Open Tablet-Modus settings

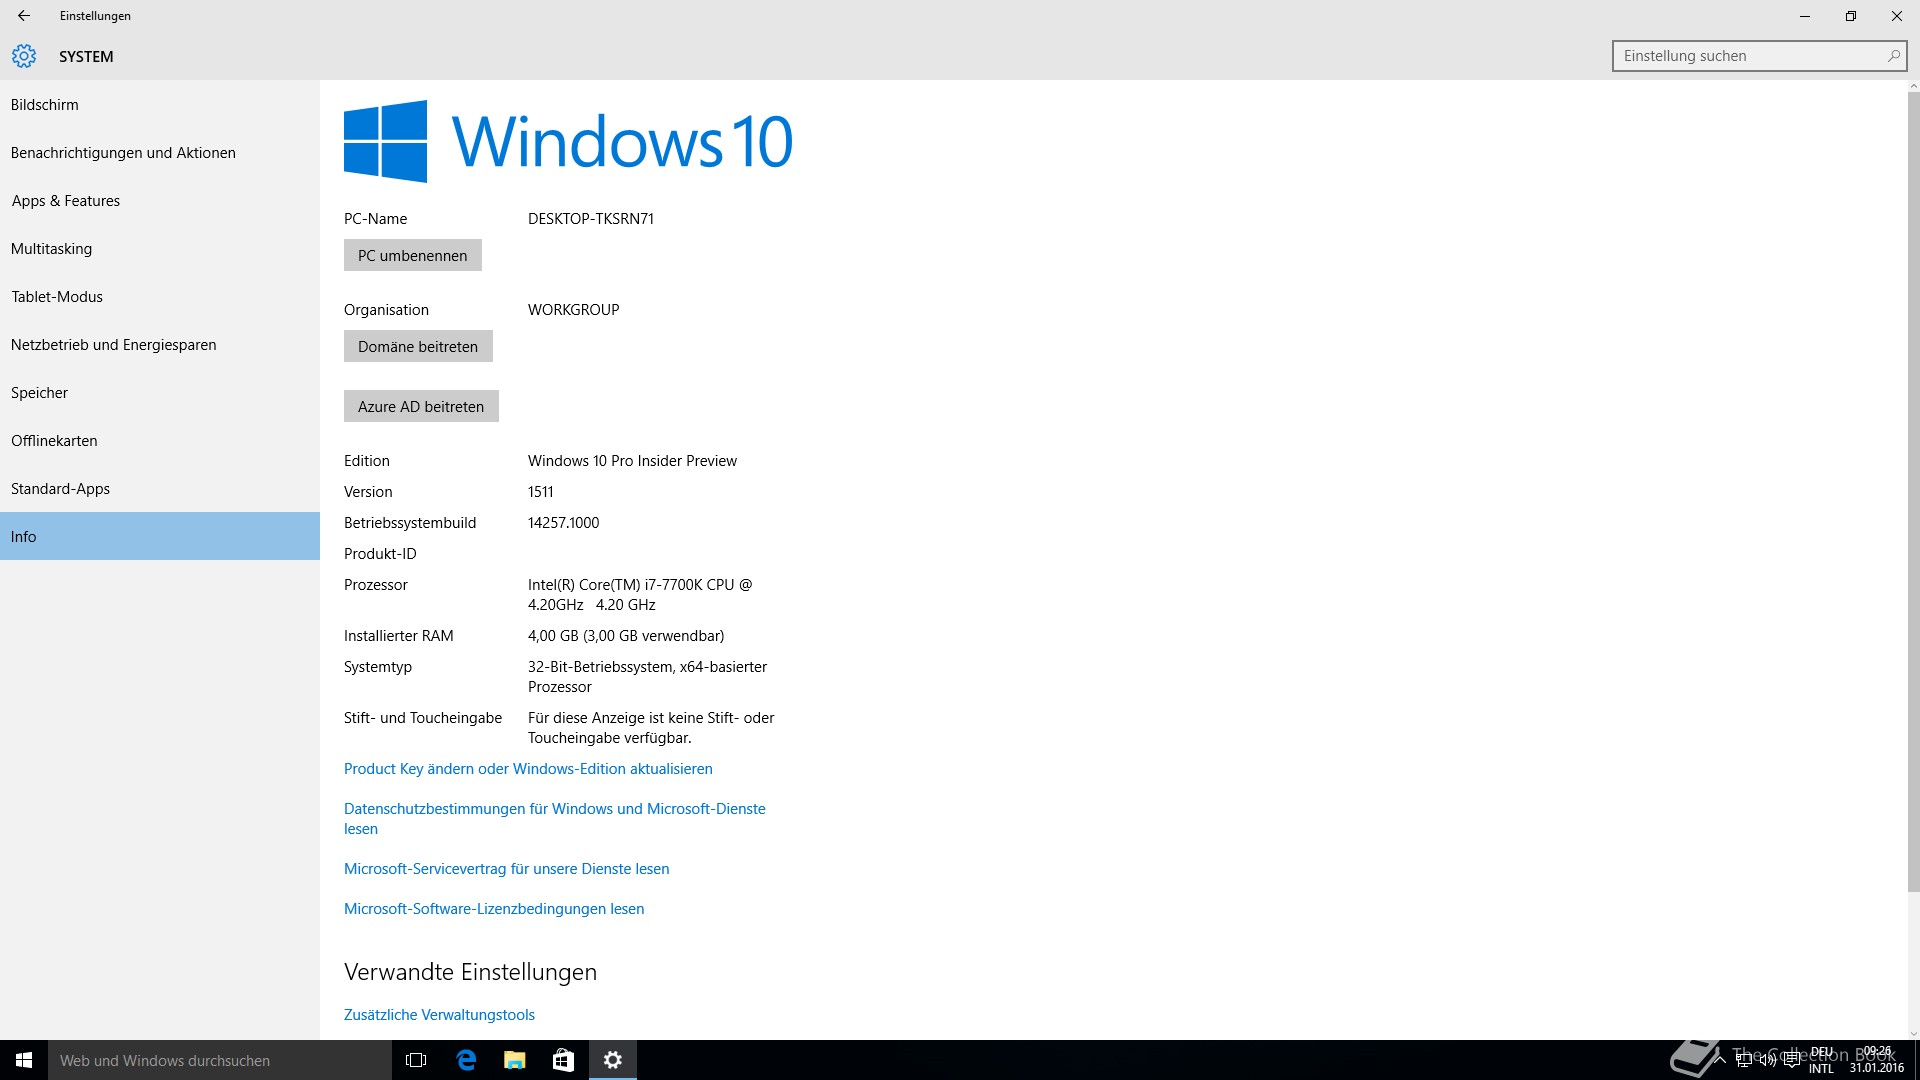(x=160, y=296)
